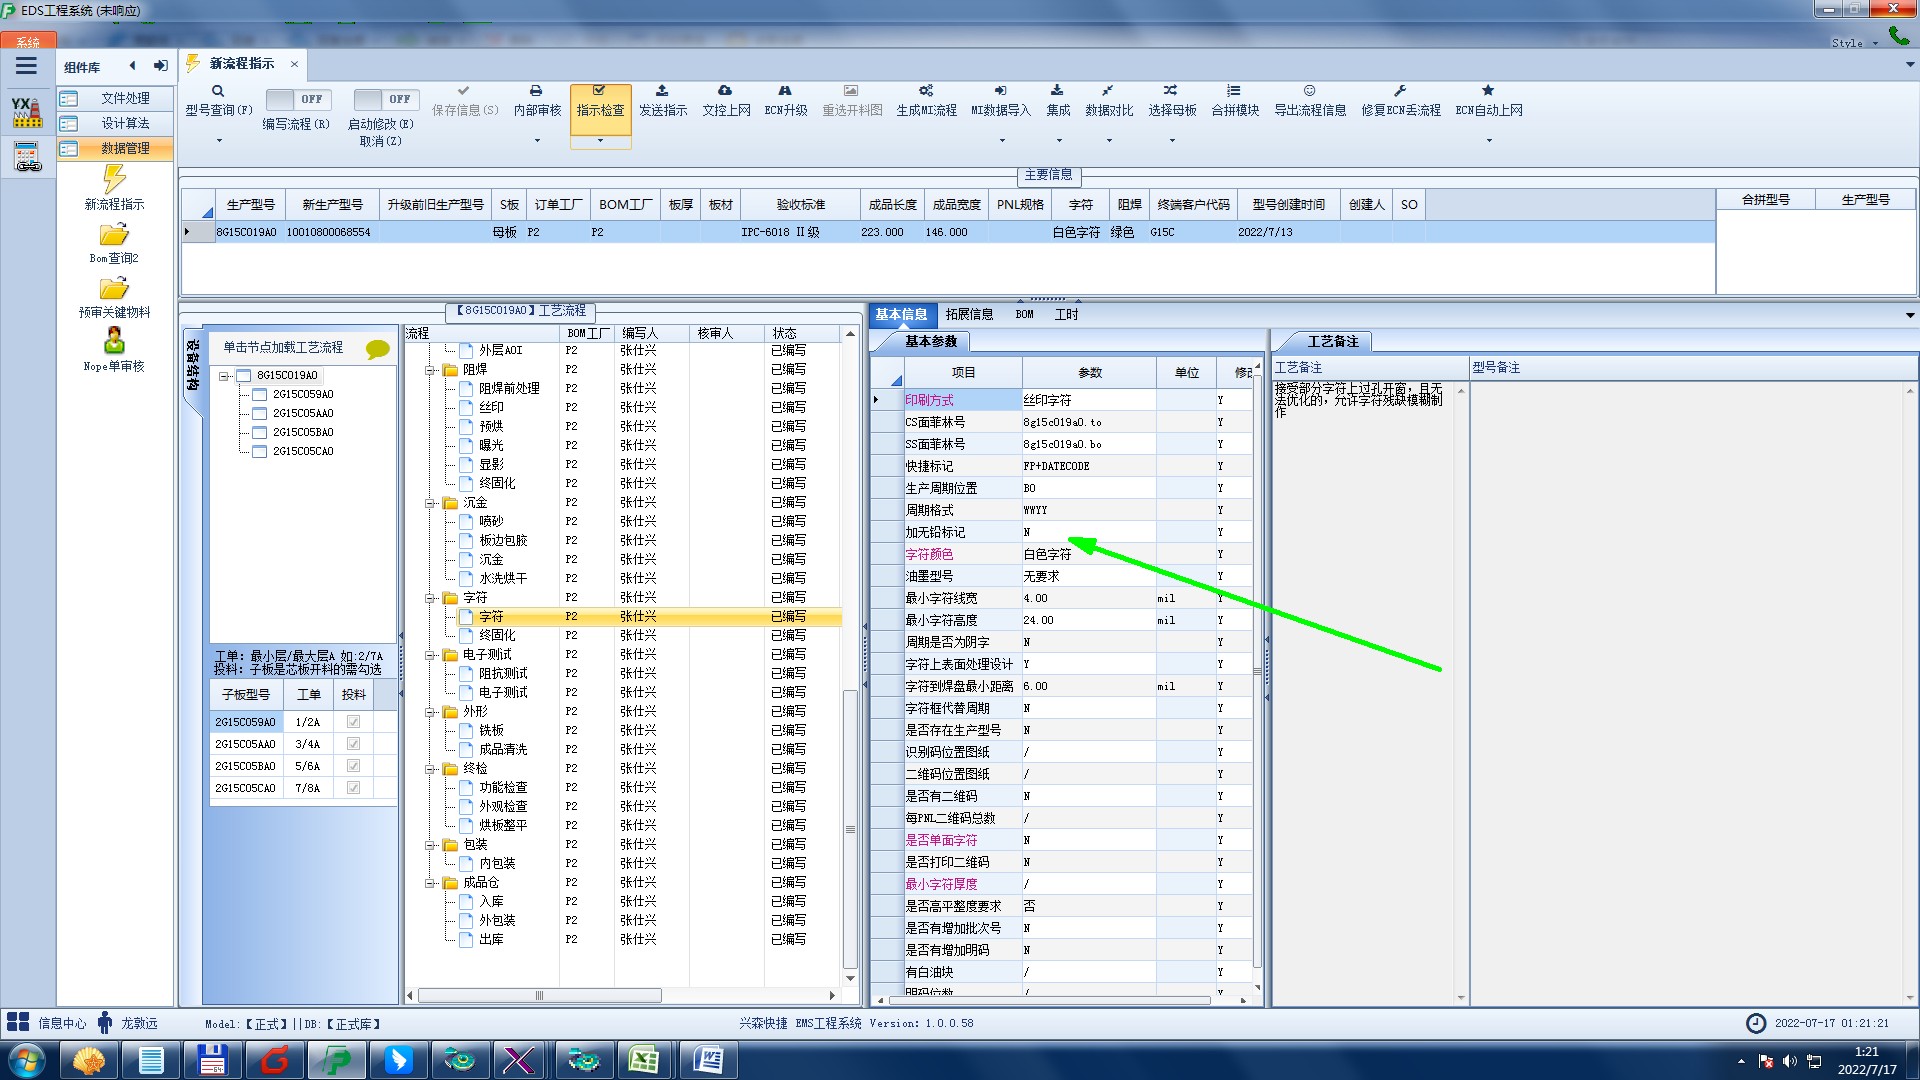Image resolution: width=1920 pixels, height=1080 pixels.
Task: Click the 内部审核 printer icon
Action: tap(536, 91)
